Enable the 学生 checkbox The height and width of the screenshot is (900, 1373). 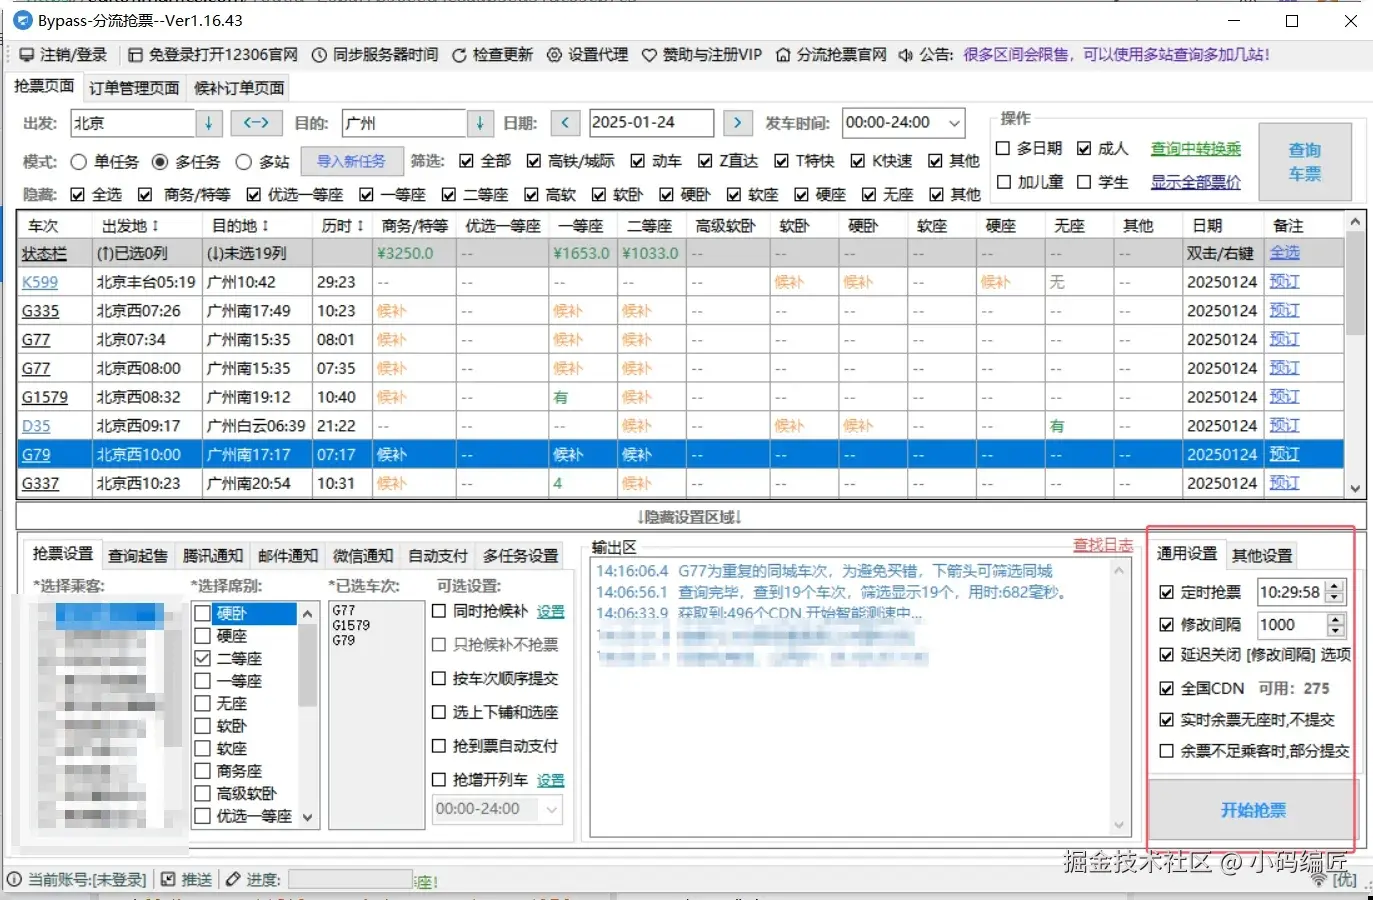(1084, 182)
